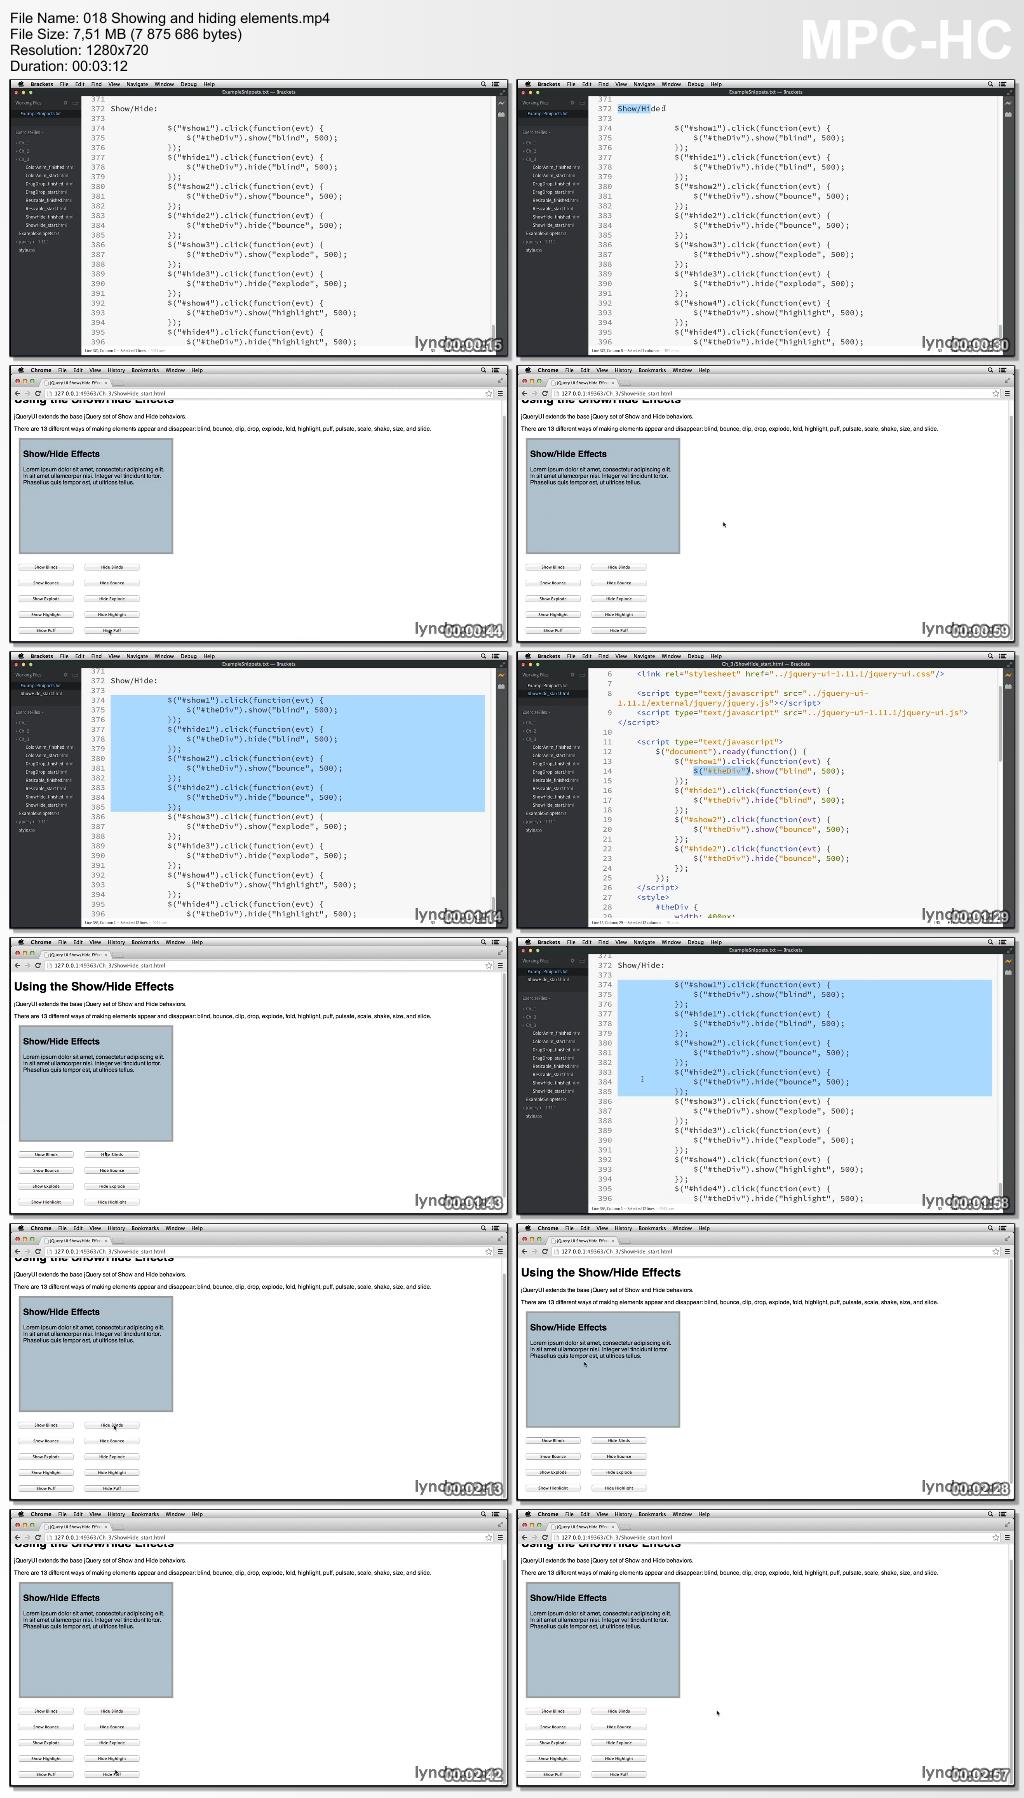1024x1798 pixels.
Task: Open Spotlight search in 00:02:42 frame
Action: pyautogui.click(x=483, y=1514)
